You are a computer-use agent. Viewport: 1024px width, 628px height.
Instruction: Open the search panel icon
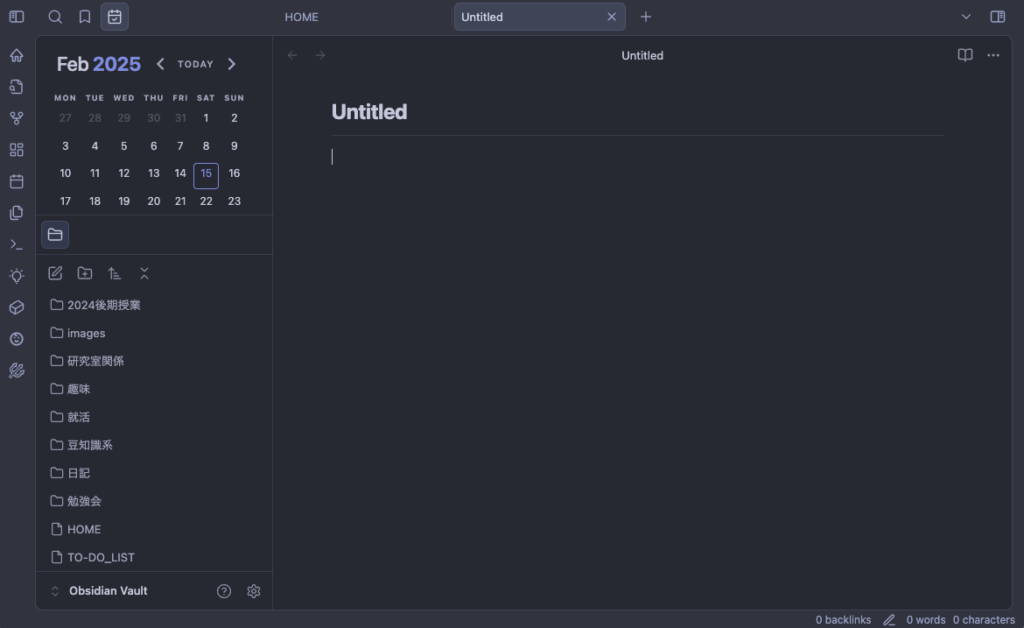coord(55,17)
